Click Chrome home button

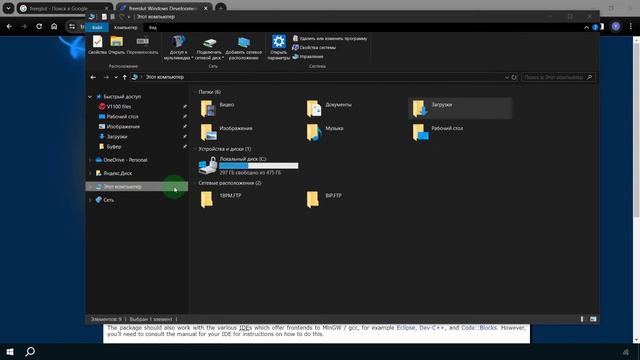[54, 26]
